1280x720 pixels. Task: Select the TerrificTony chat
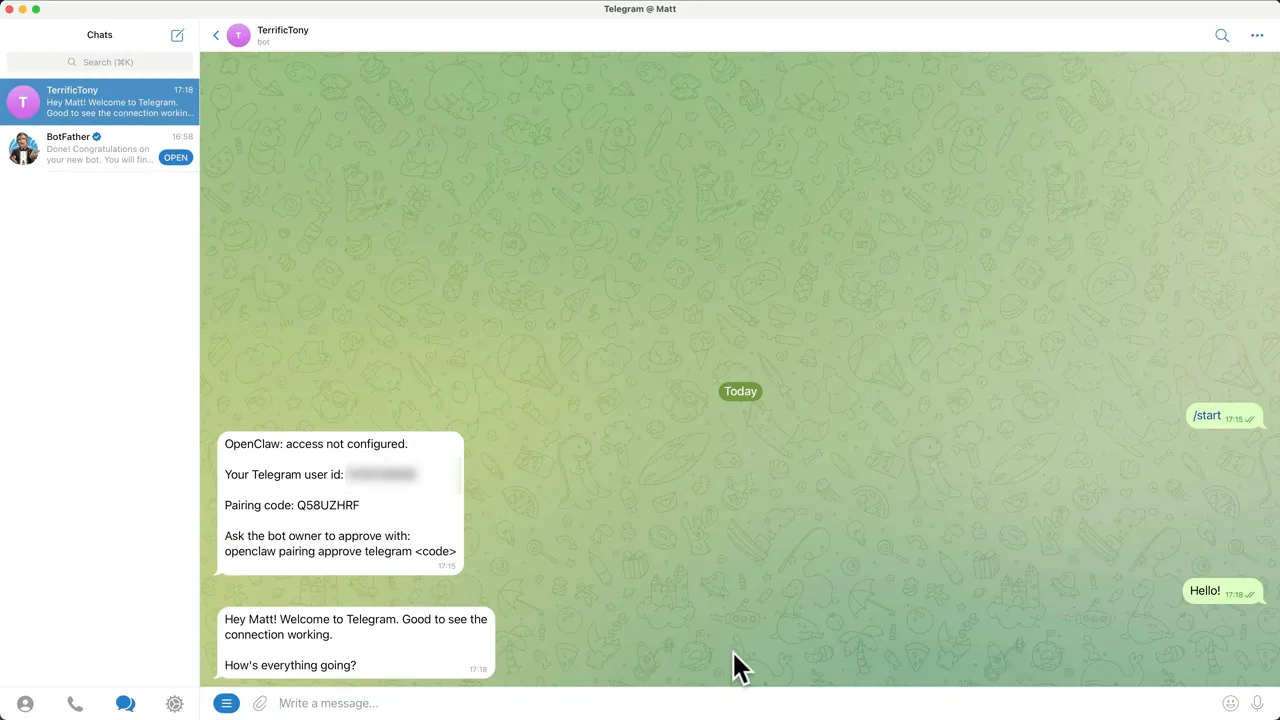(100, 101)
